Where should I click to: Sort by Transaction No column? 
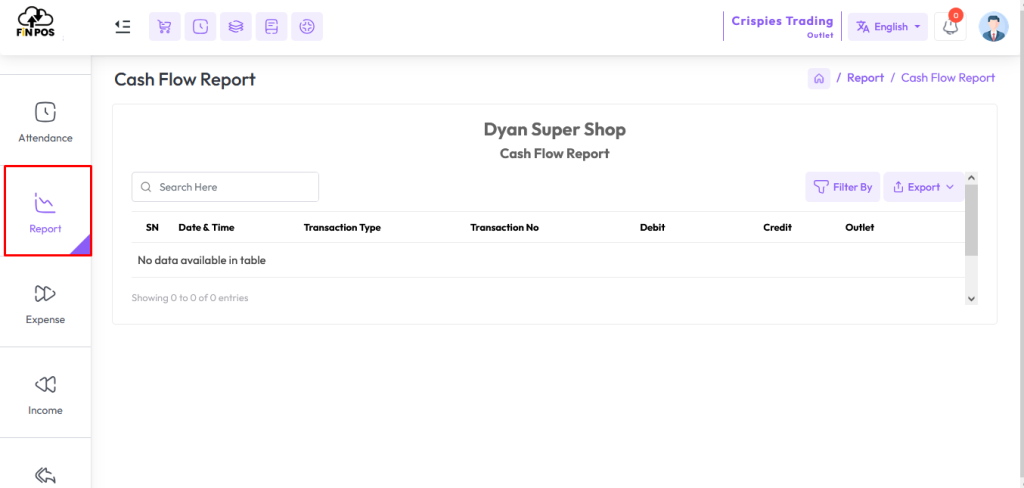(x=505, y=227)
